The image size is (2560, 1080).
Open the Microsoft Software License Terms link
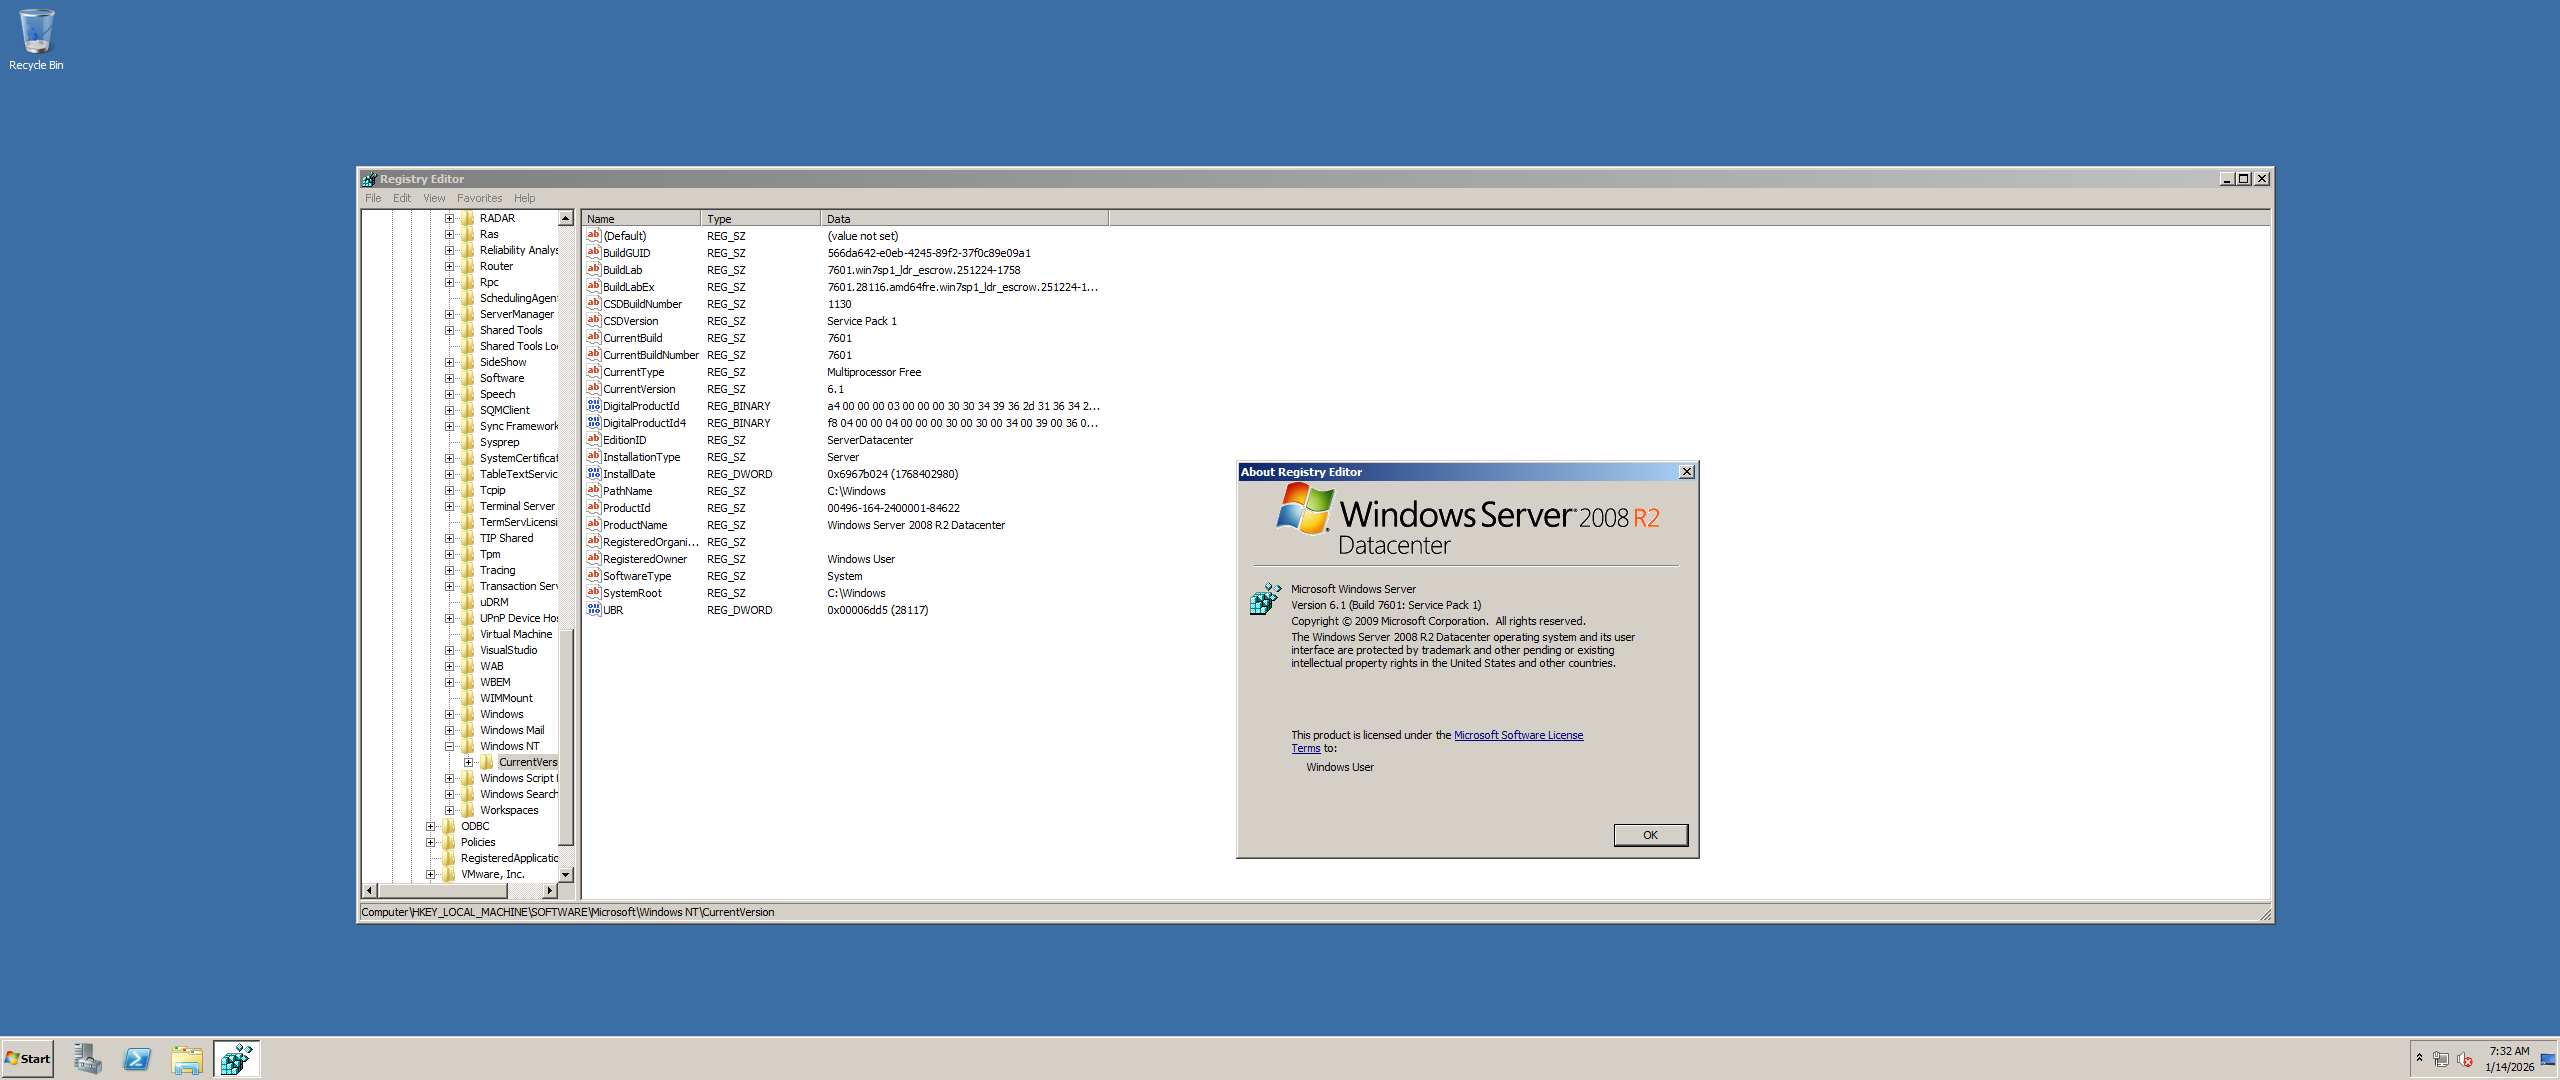(1517, 735)
